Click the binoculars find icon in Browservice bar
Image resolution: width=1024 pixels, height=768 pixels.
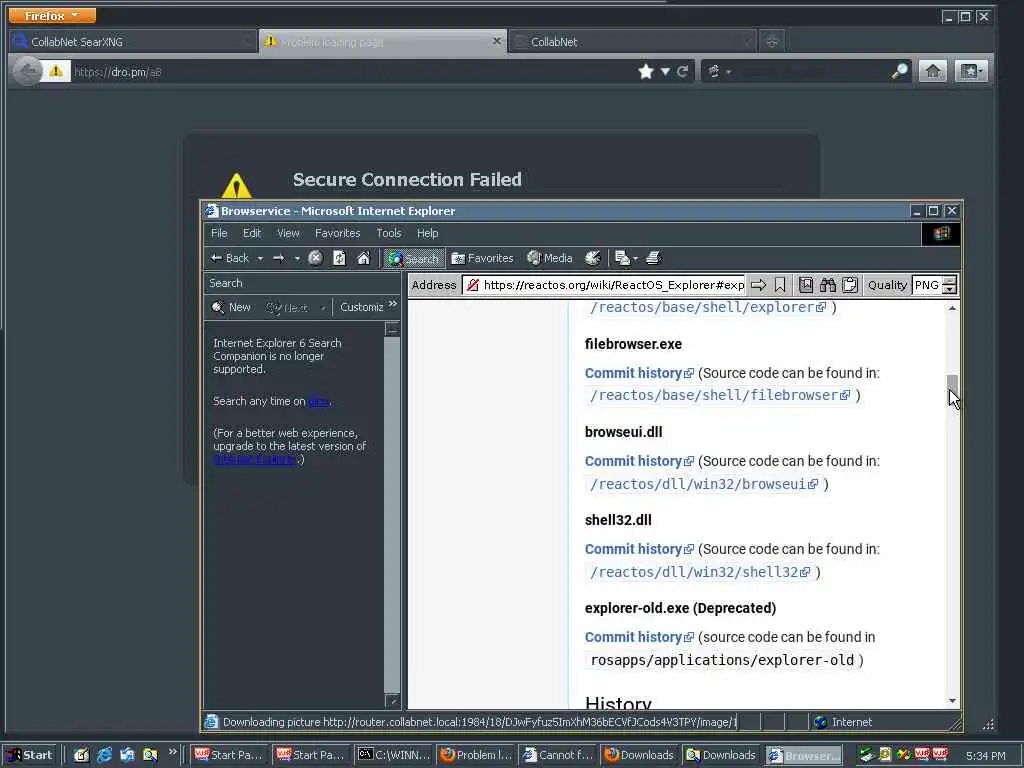827,285
